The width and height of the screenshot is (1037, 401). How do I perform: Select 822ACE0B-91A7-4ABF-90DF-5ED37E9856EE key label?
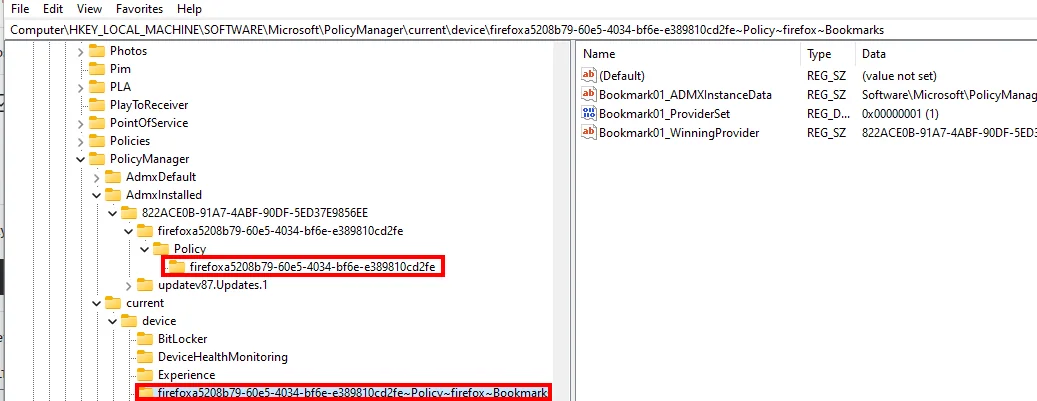point(255,213)
